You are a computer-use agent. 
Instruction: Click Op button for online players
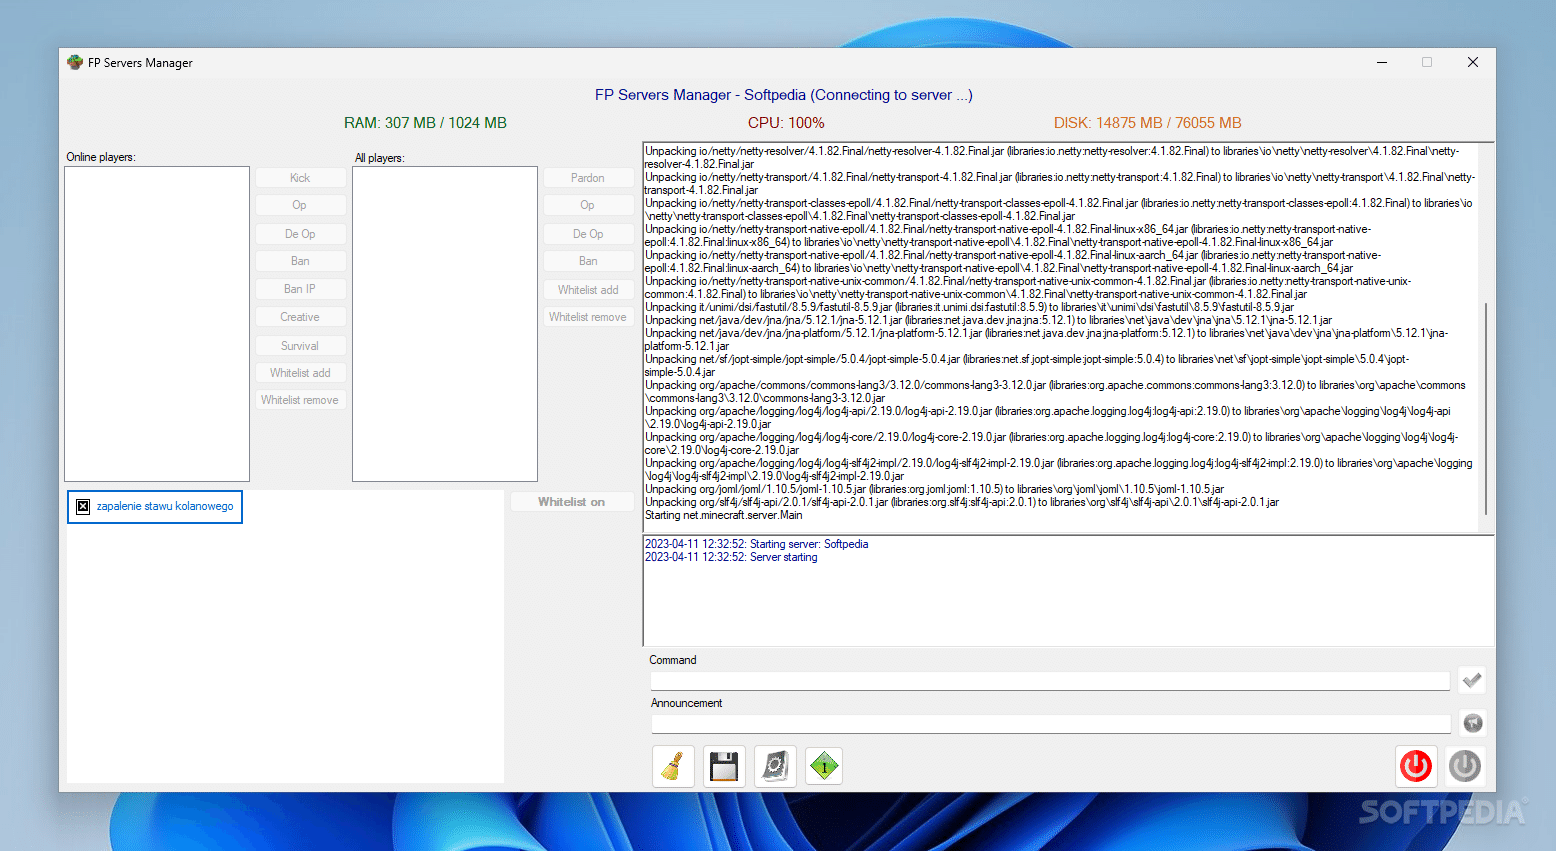pos(300,205)
